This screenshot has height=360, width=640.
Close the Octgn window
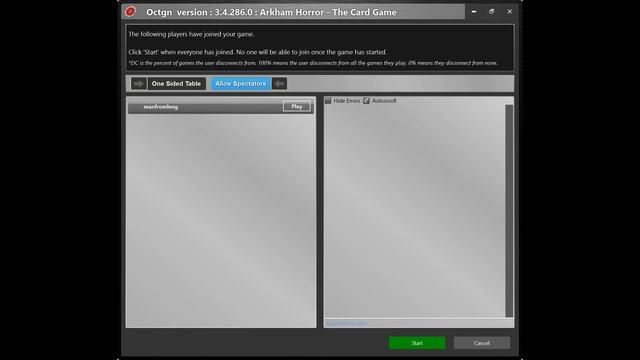pos(509,11)
